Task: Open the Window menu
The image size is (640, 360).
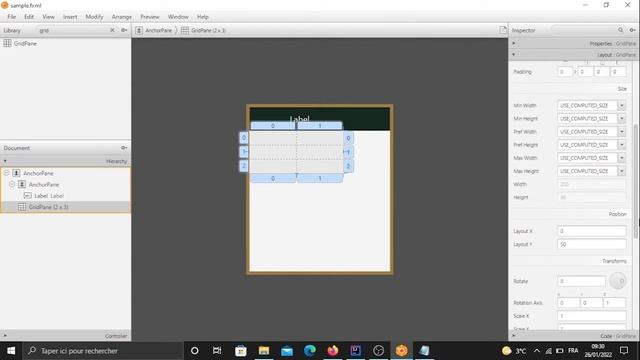Action: coord(178,17)
